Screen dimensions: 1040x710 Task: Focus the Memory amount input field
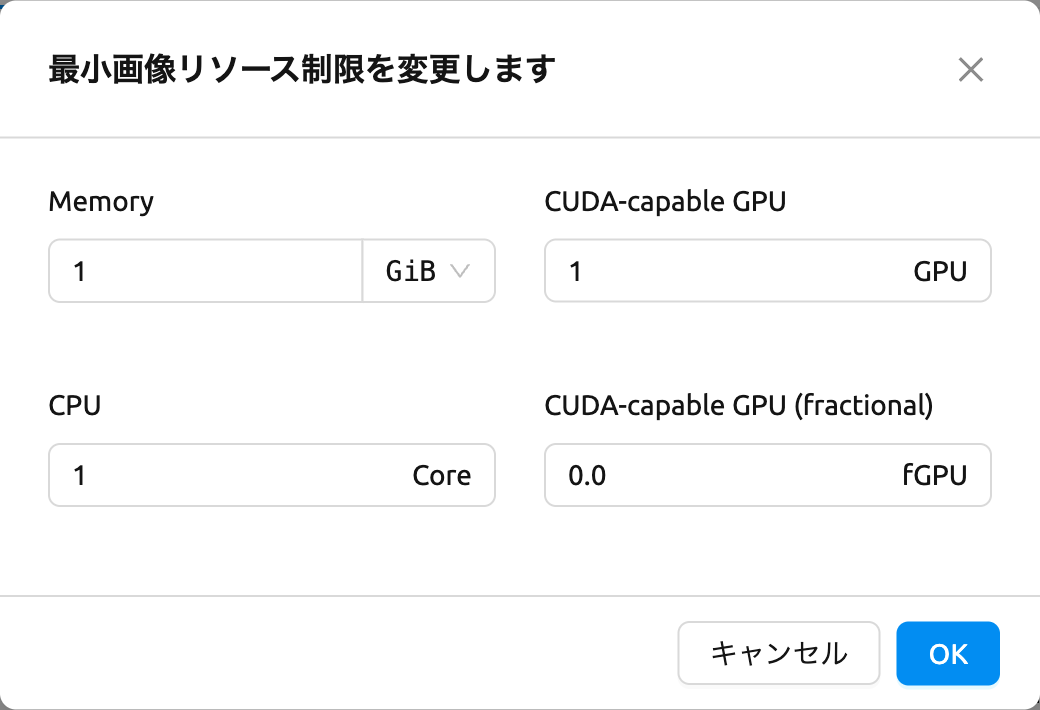pyautogui.click(x=206, y=271)
